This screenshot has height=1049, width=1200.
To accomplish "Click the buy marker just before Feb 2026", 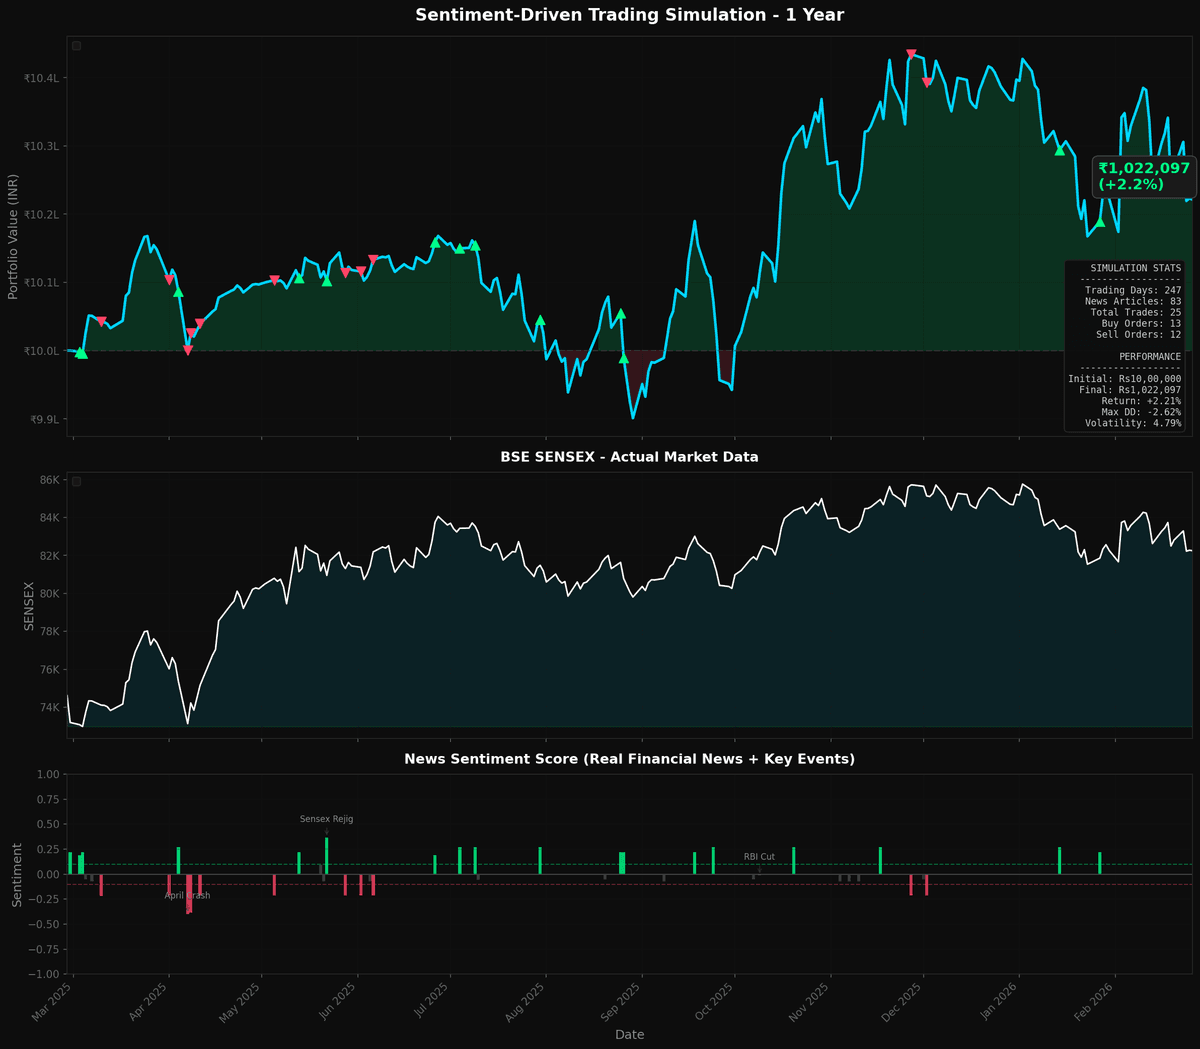I will pyautogui.click(x=1100, y=222).
